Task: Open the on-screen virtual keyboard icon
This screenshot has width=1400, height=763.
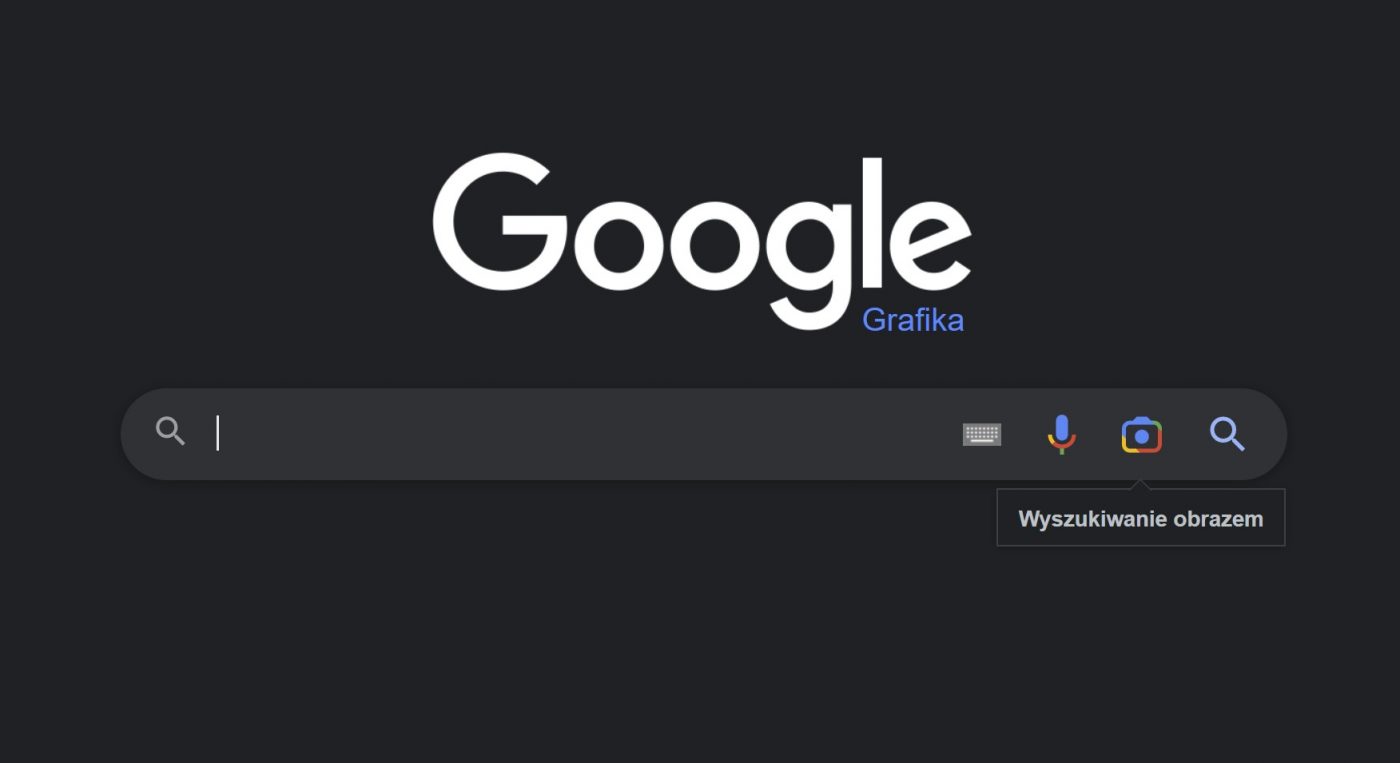Action: [982, 435]
